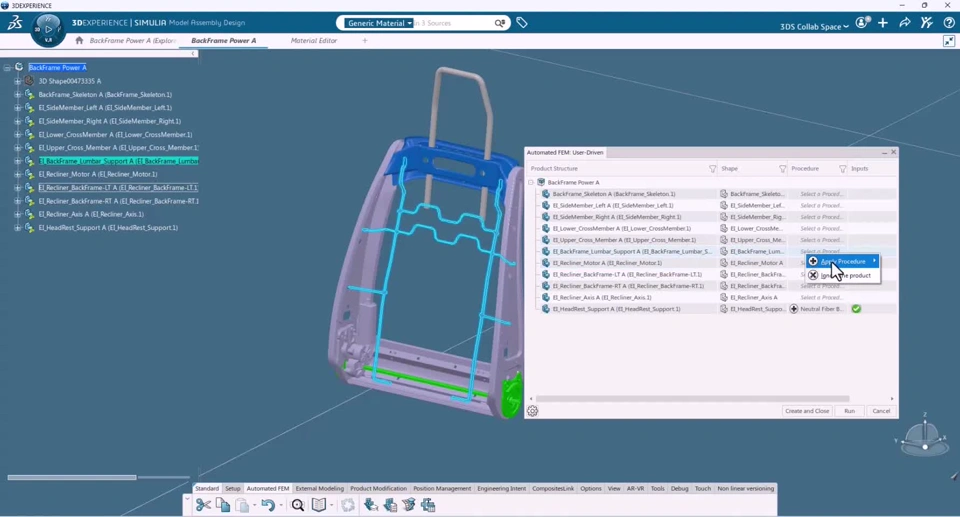
Task: Click the first blue import arrow icon in toolbar
Action: click(x=370, y=505)
